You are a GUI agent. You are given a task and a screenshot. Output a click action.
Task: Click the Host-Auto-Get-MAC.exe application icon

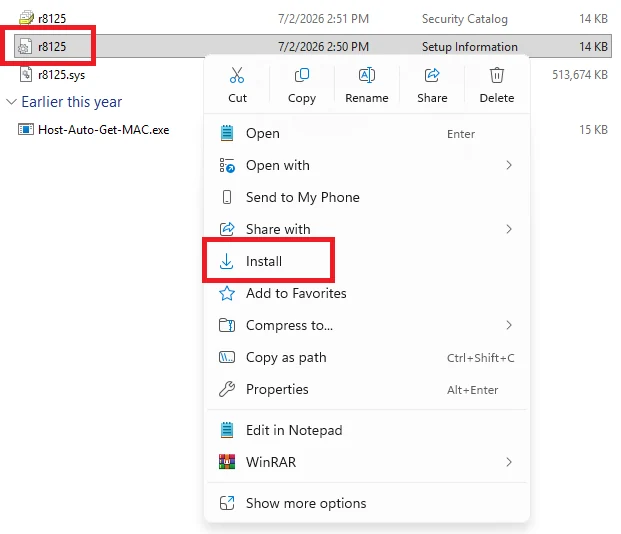click(x=26, y=130)
